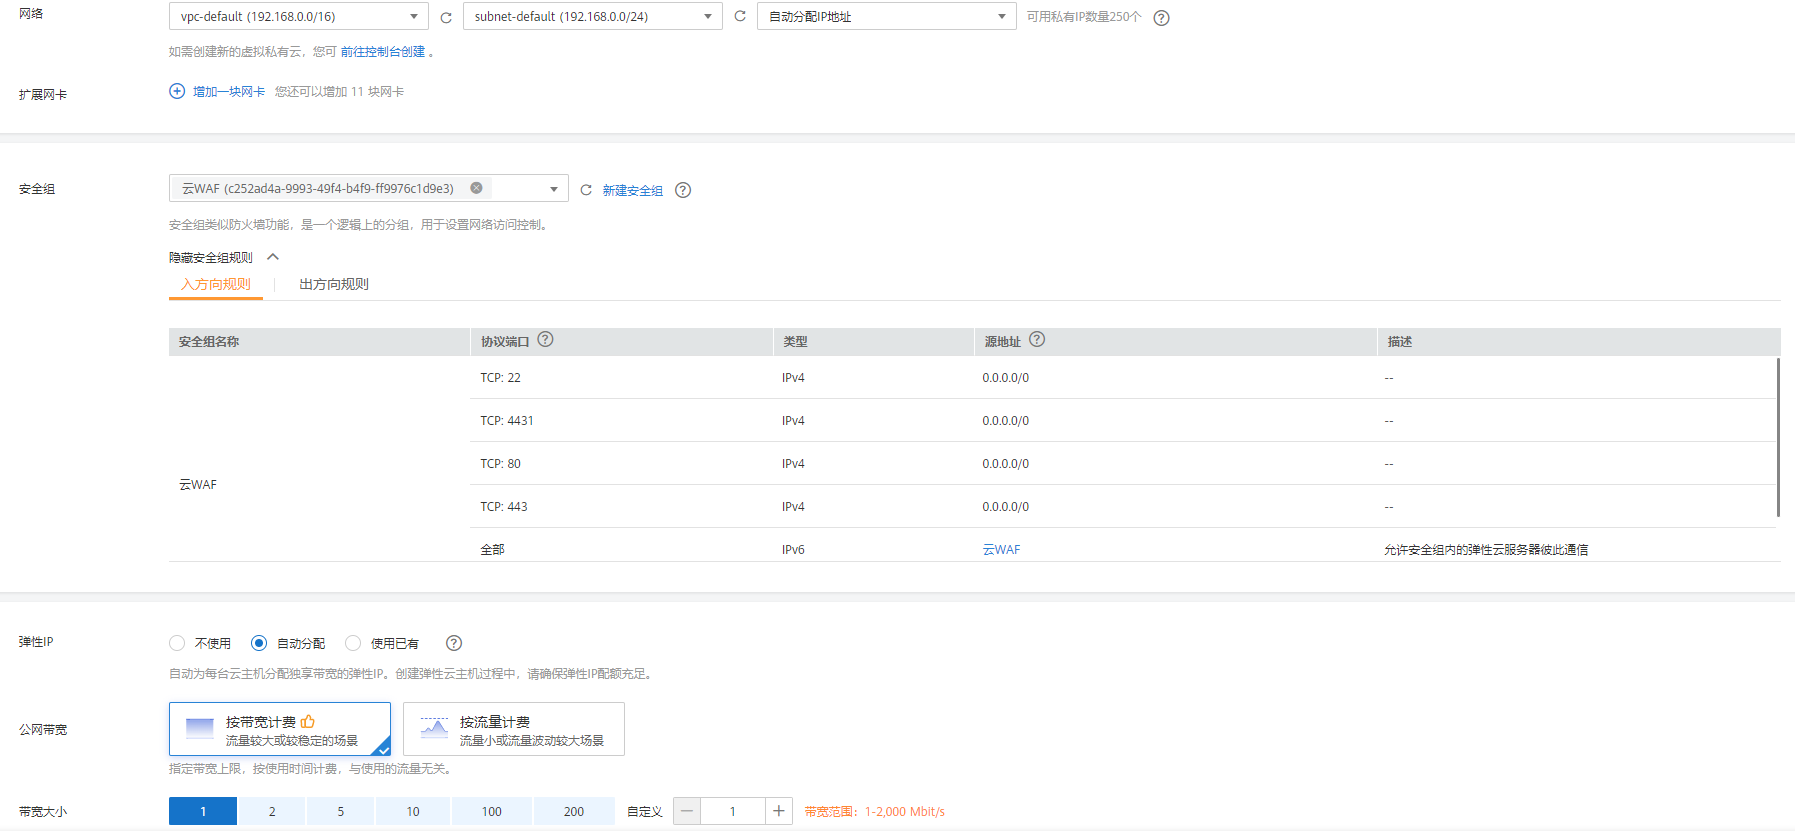The width and height of the screenshot is (1795, 832).
Task: Refresh the security group list
Action: point(586,190)
